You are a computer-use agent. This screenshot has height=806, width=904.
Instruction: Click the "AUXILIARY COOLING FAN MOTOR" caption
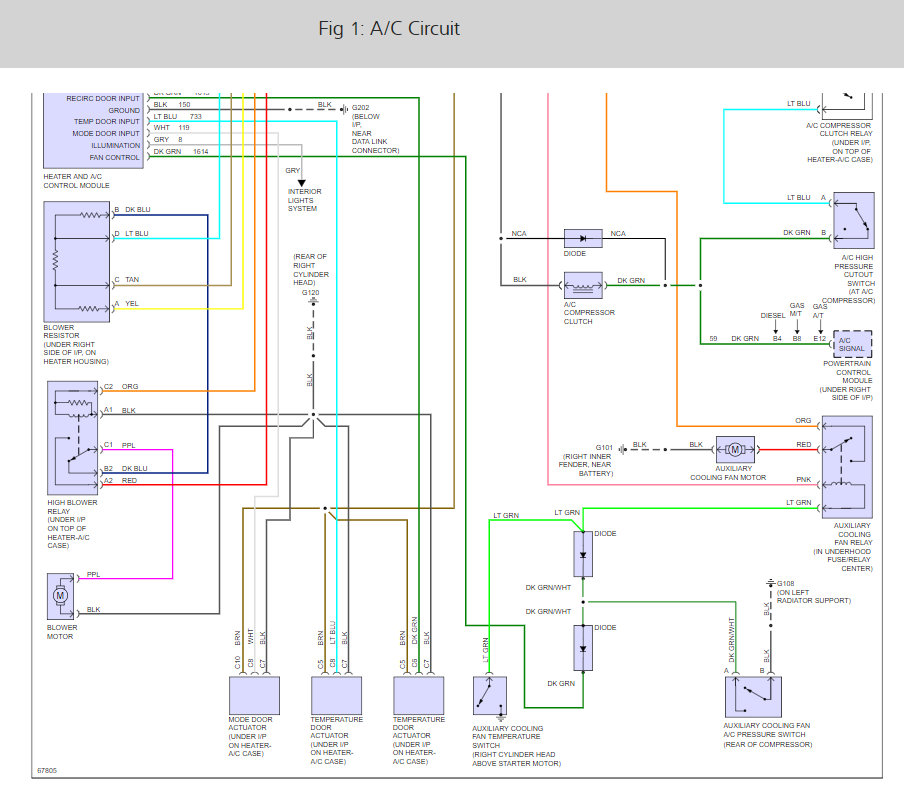pos(728,473)
